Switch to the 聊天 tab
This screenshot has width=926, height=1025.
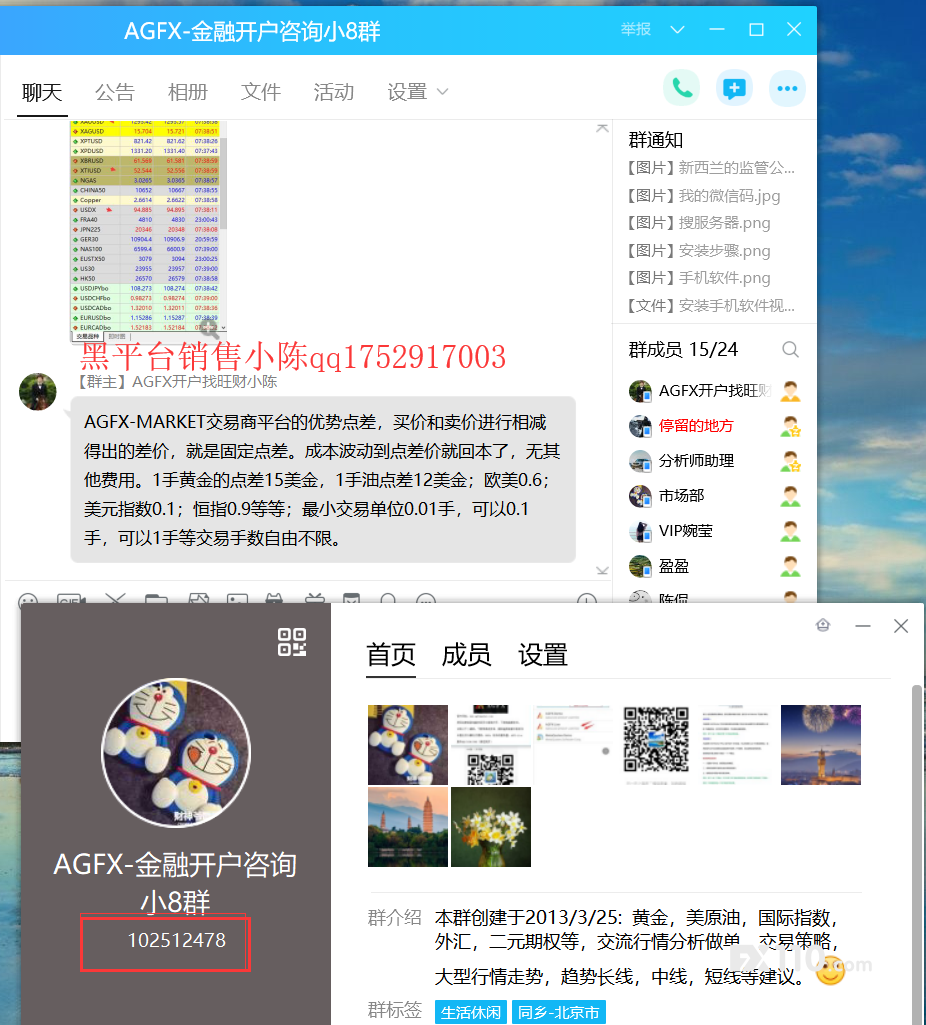42,92
